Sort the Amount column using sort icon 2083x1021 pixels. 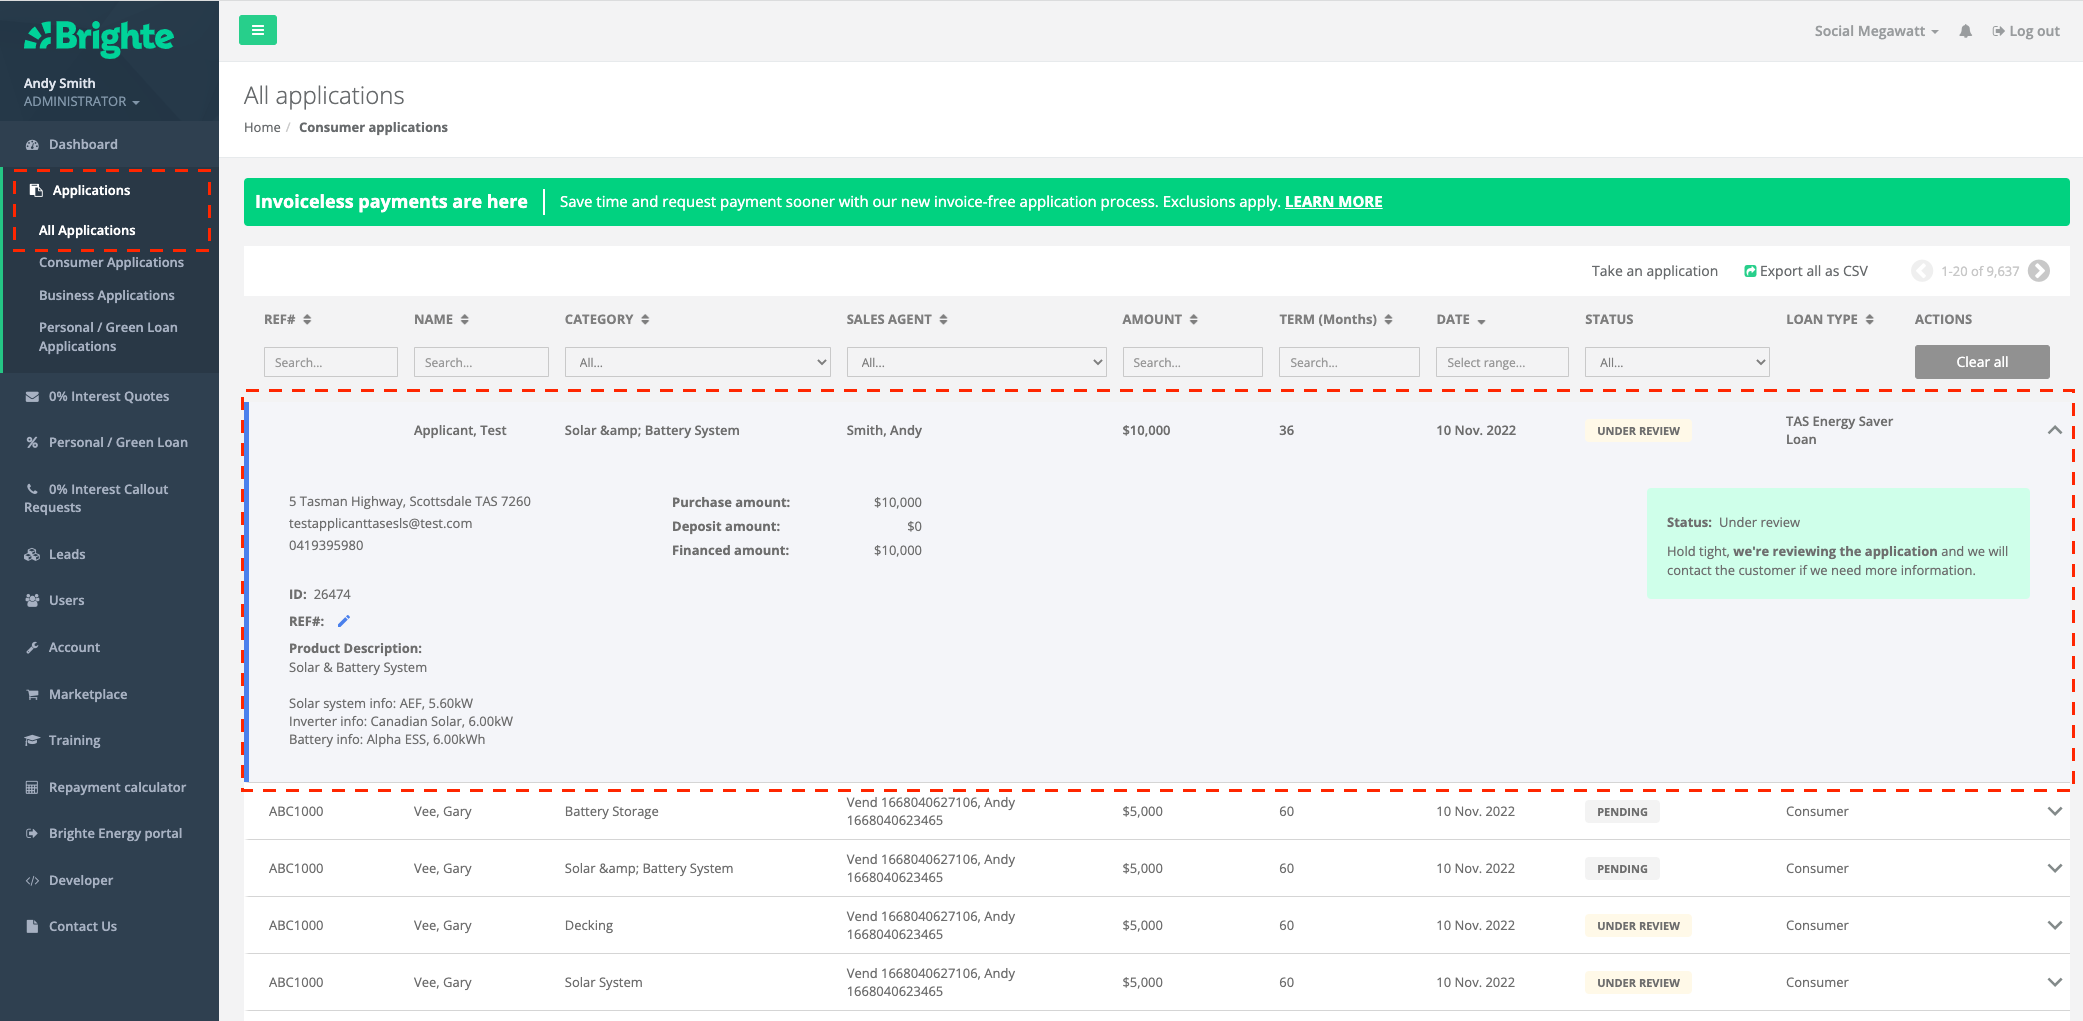point(1193,320)
